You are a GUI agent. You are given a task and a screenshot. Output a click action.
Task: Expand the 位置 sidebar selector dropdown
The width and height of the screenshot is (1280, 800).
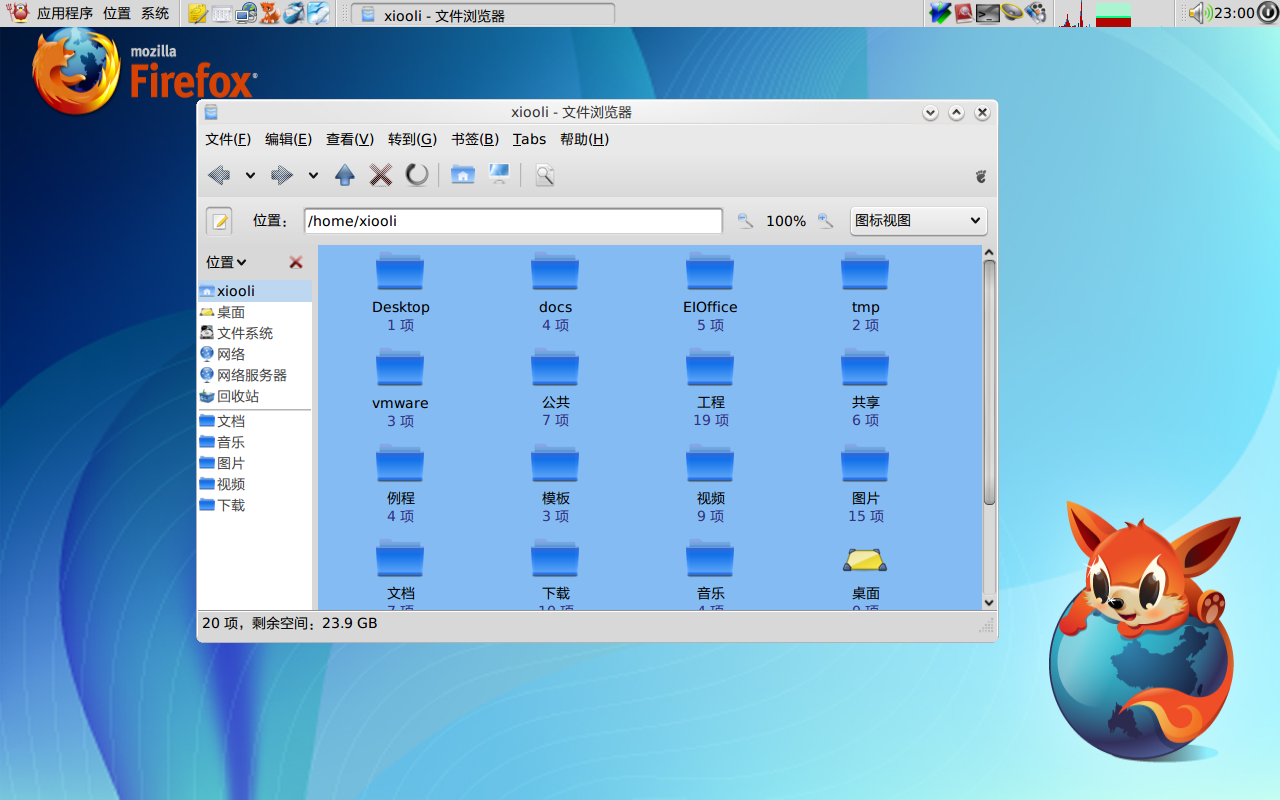click(226, 262)
